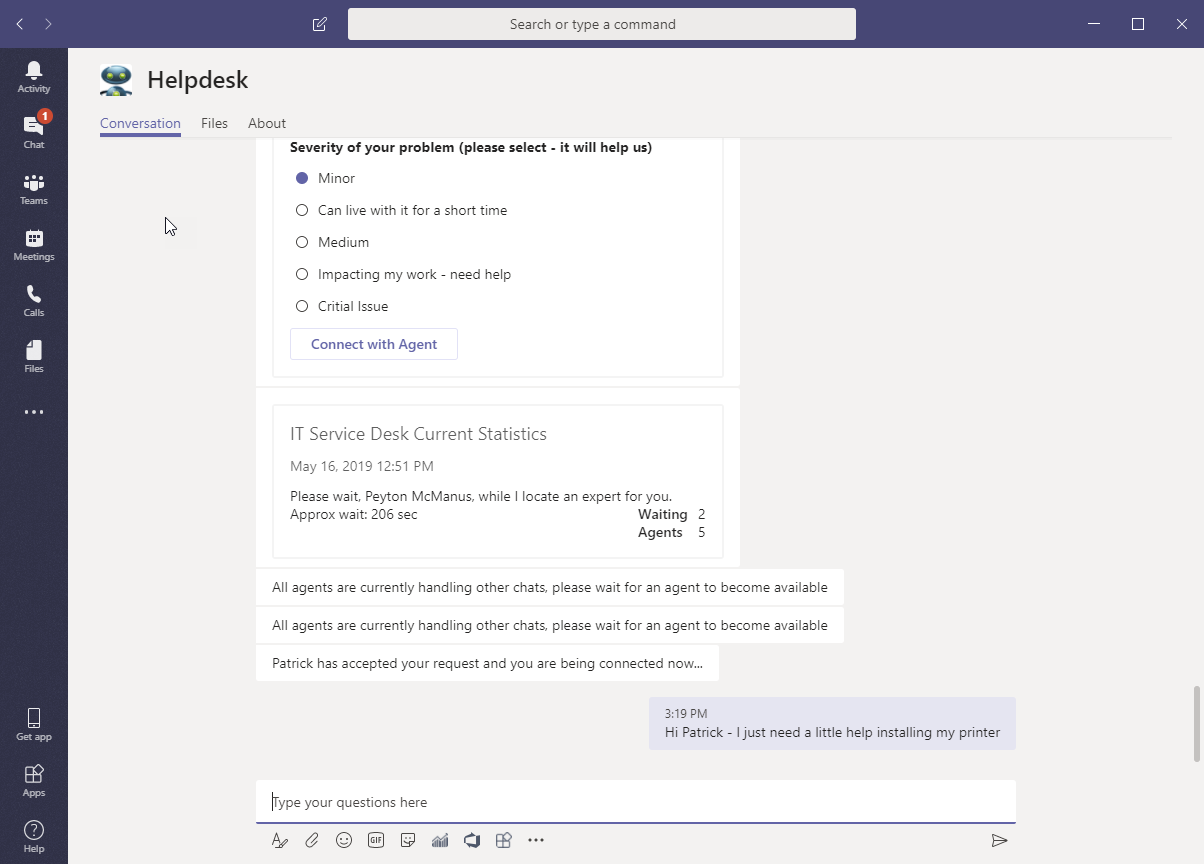Click Get app in sidebar
This screenshot has height=864, width=1204.
(x=34, y=724)
